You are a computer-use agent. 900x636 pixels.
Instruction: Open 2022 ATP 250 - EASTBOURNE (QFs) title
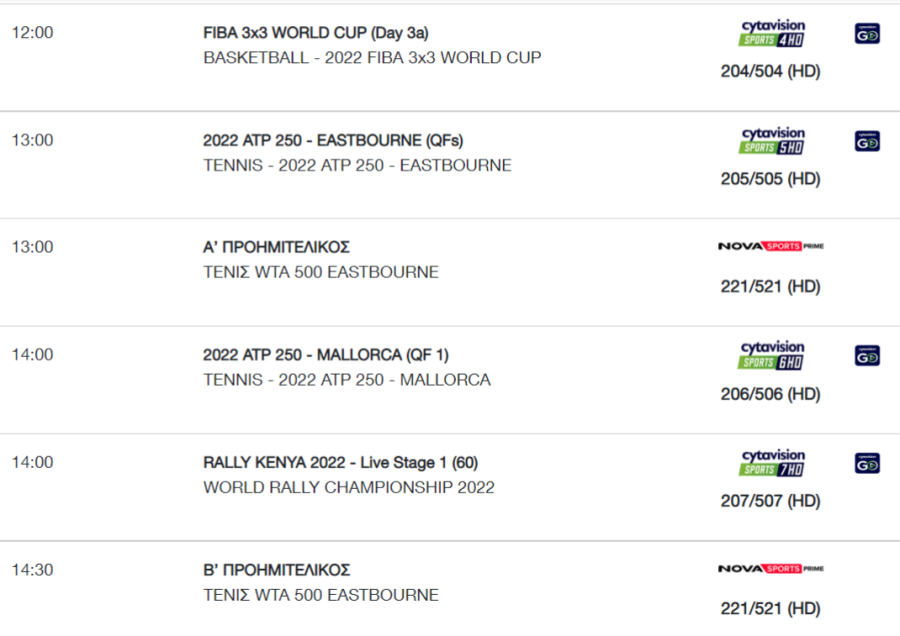click(333, 140)
